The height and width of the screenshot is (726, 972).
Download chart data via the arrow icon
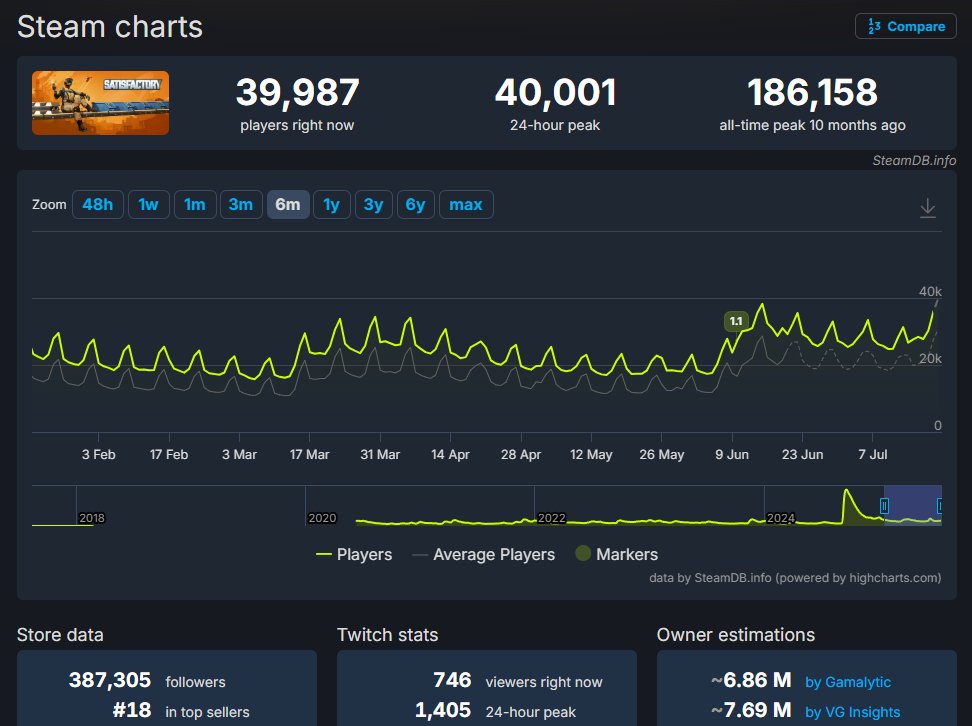click(x=927, y=207)
